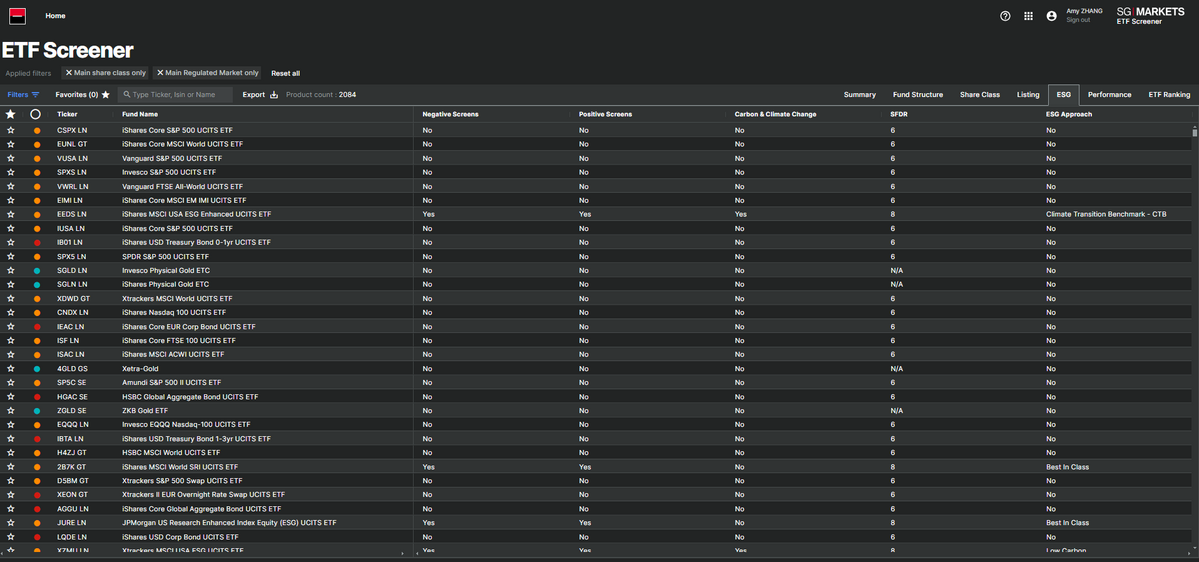The width and height of the screenshot is (1199, 562).
Task: Go to Home page
Action: pos(55,16)
